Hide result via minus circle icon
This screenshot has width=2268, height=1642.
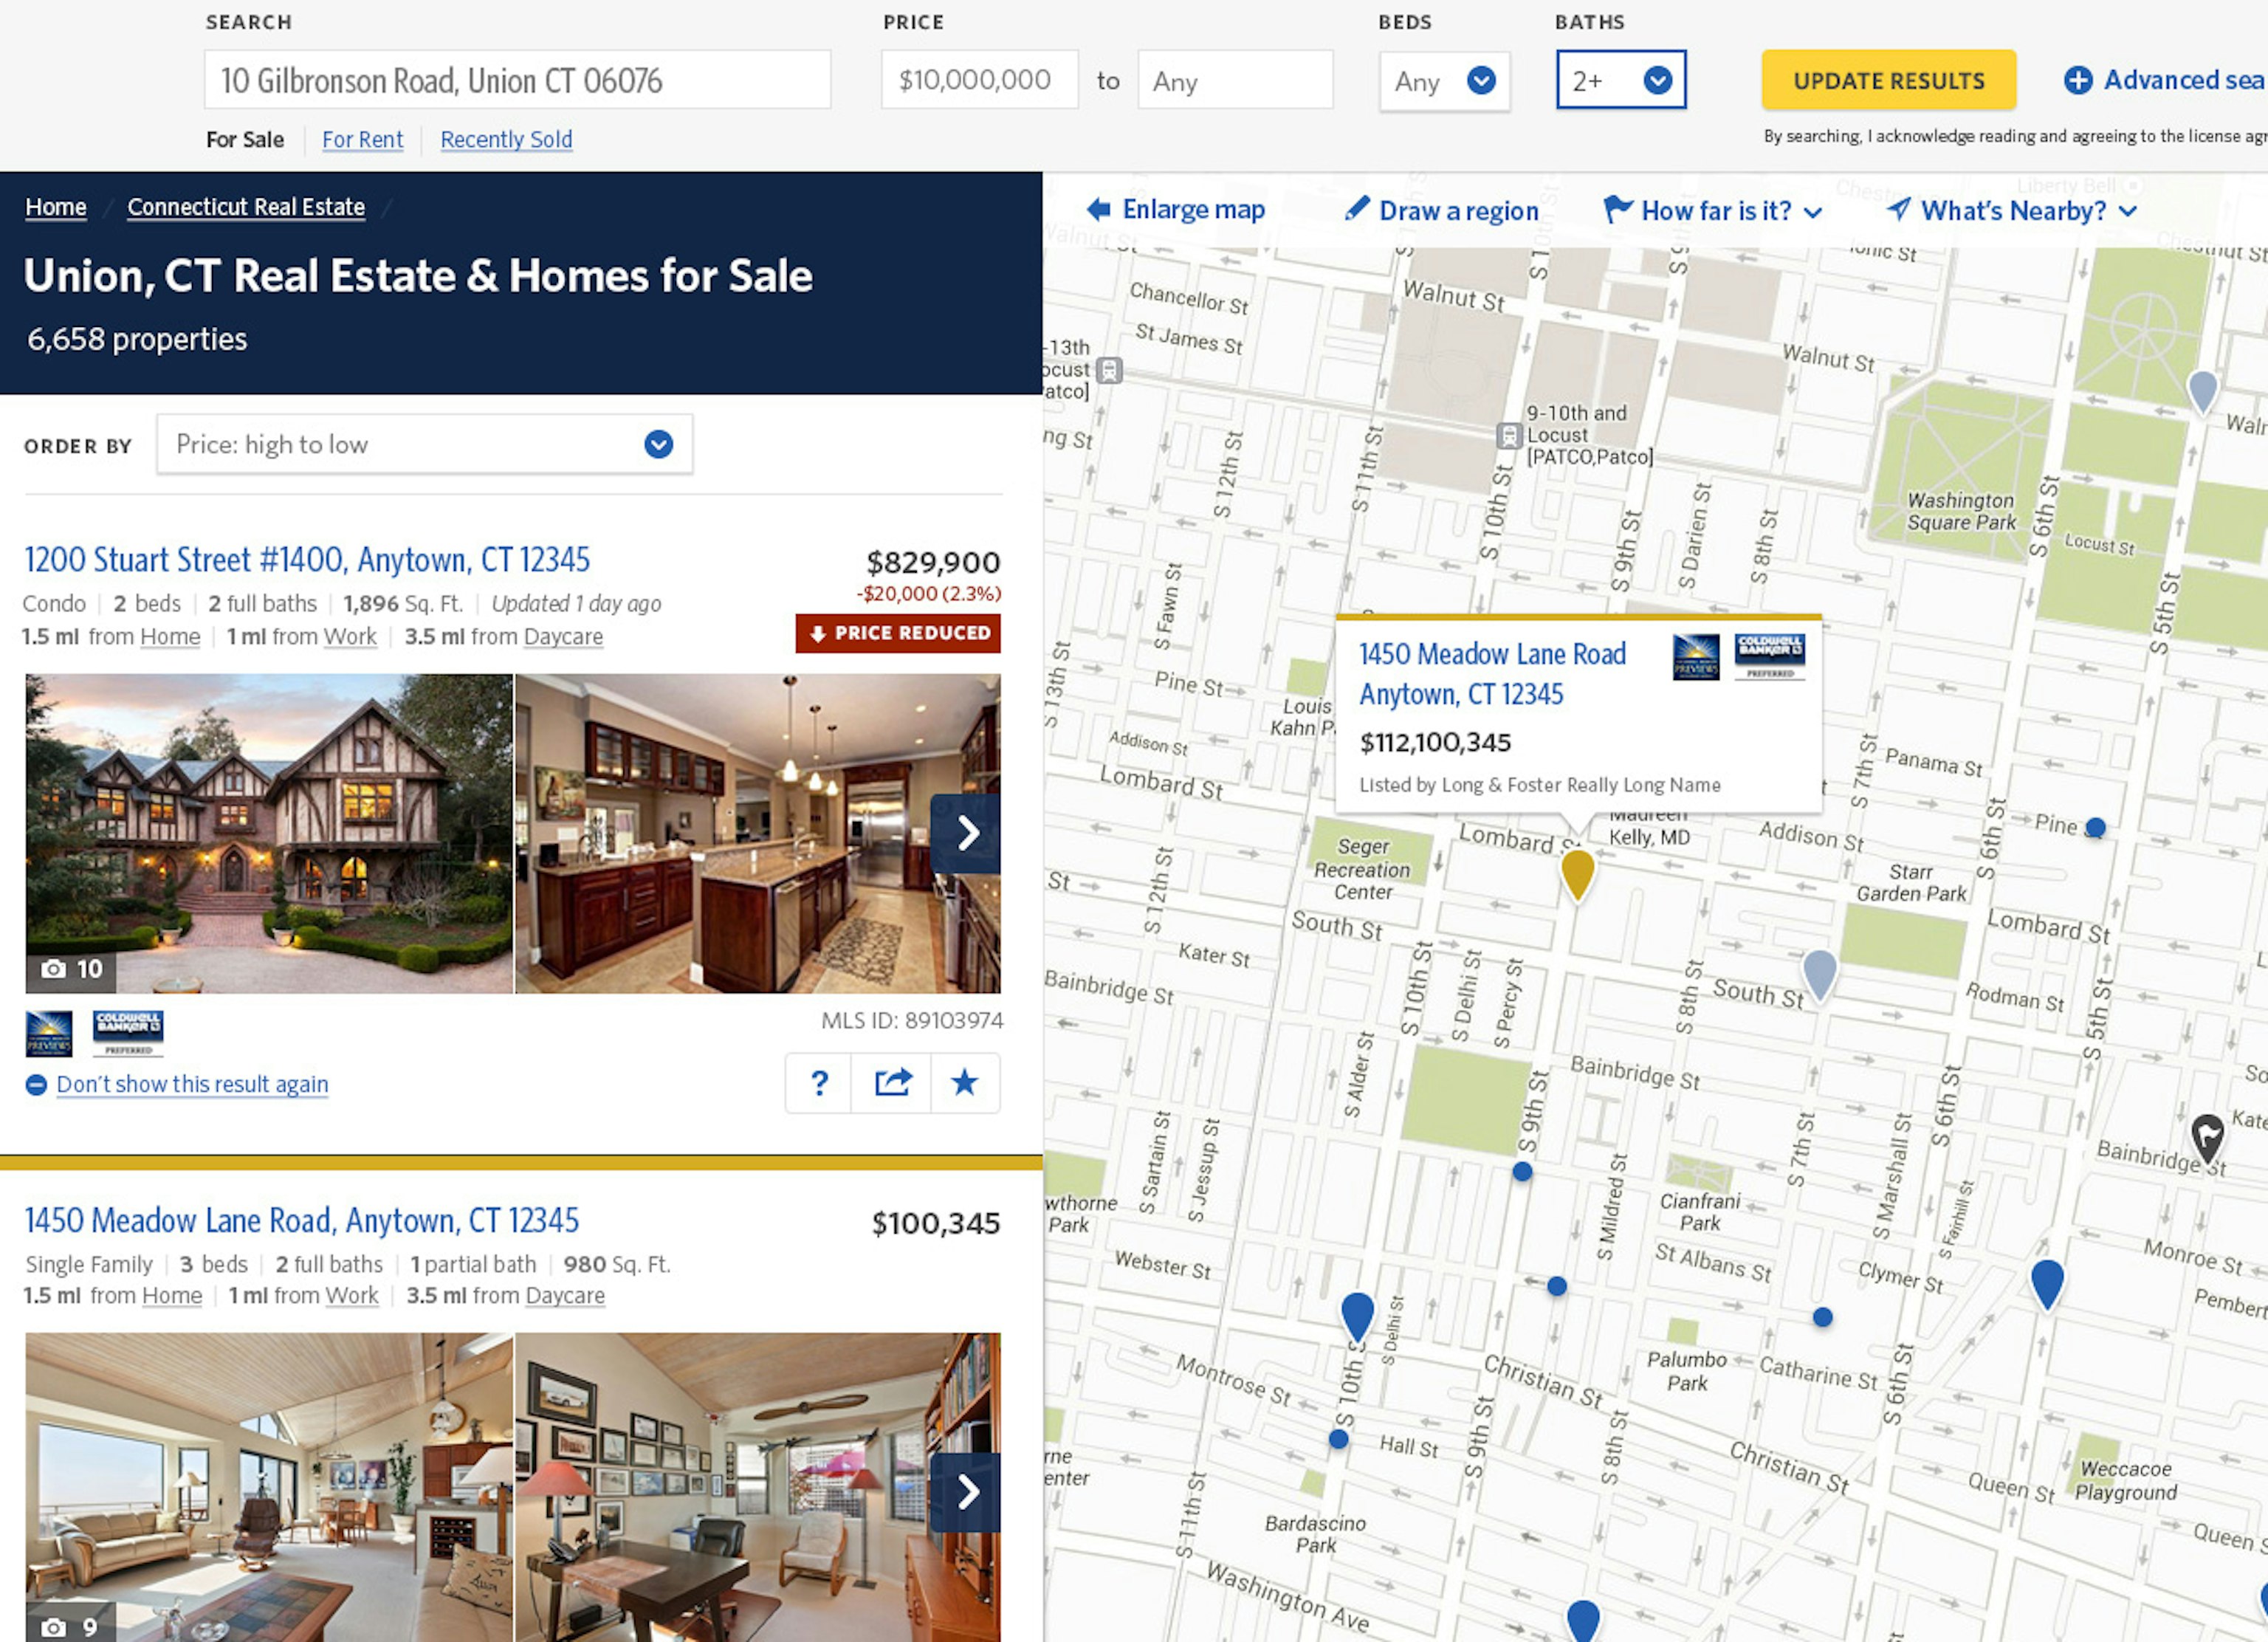(x=36, y=1085)
